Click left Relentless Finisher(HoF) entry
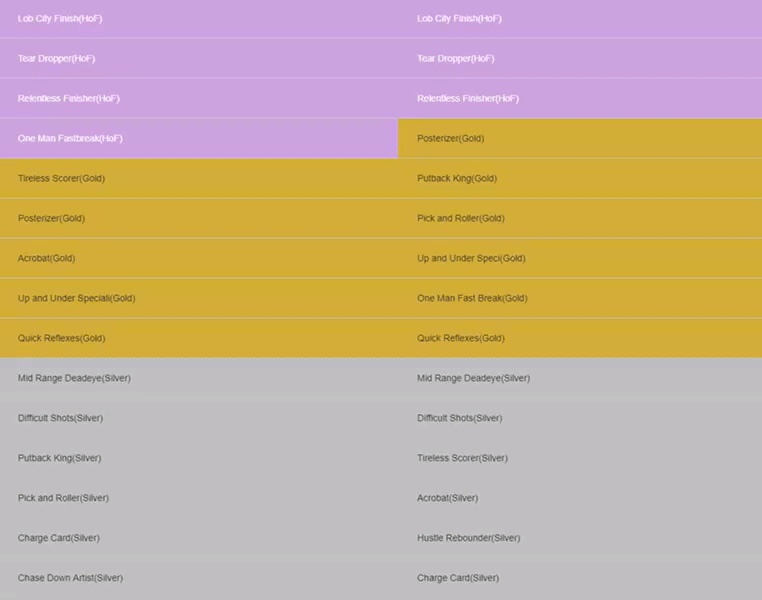 point(199,99)
